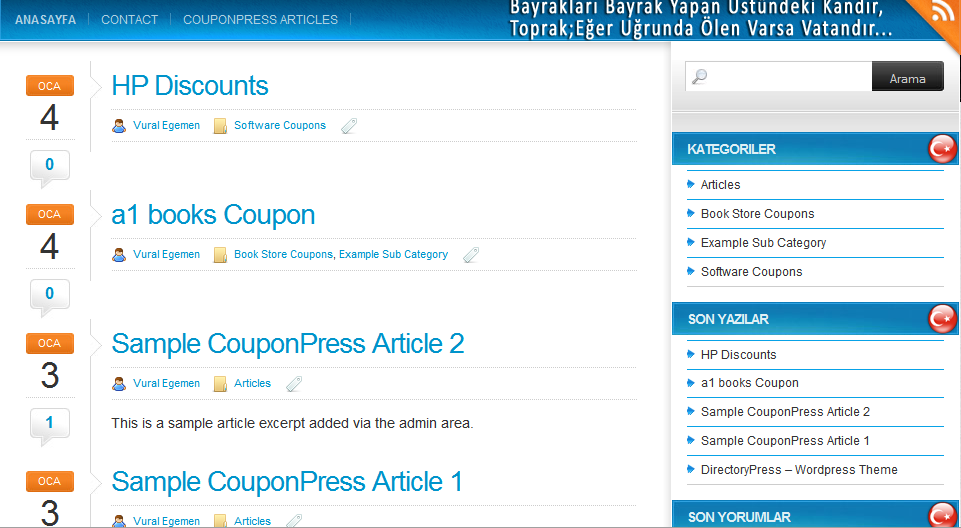Open Sample CouponPress Article 1 title
This screenshot has height=528, width=961.
(287, 481)
